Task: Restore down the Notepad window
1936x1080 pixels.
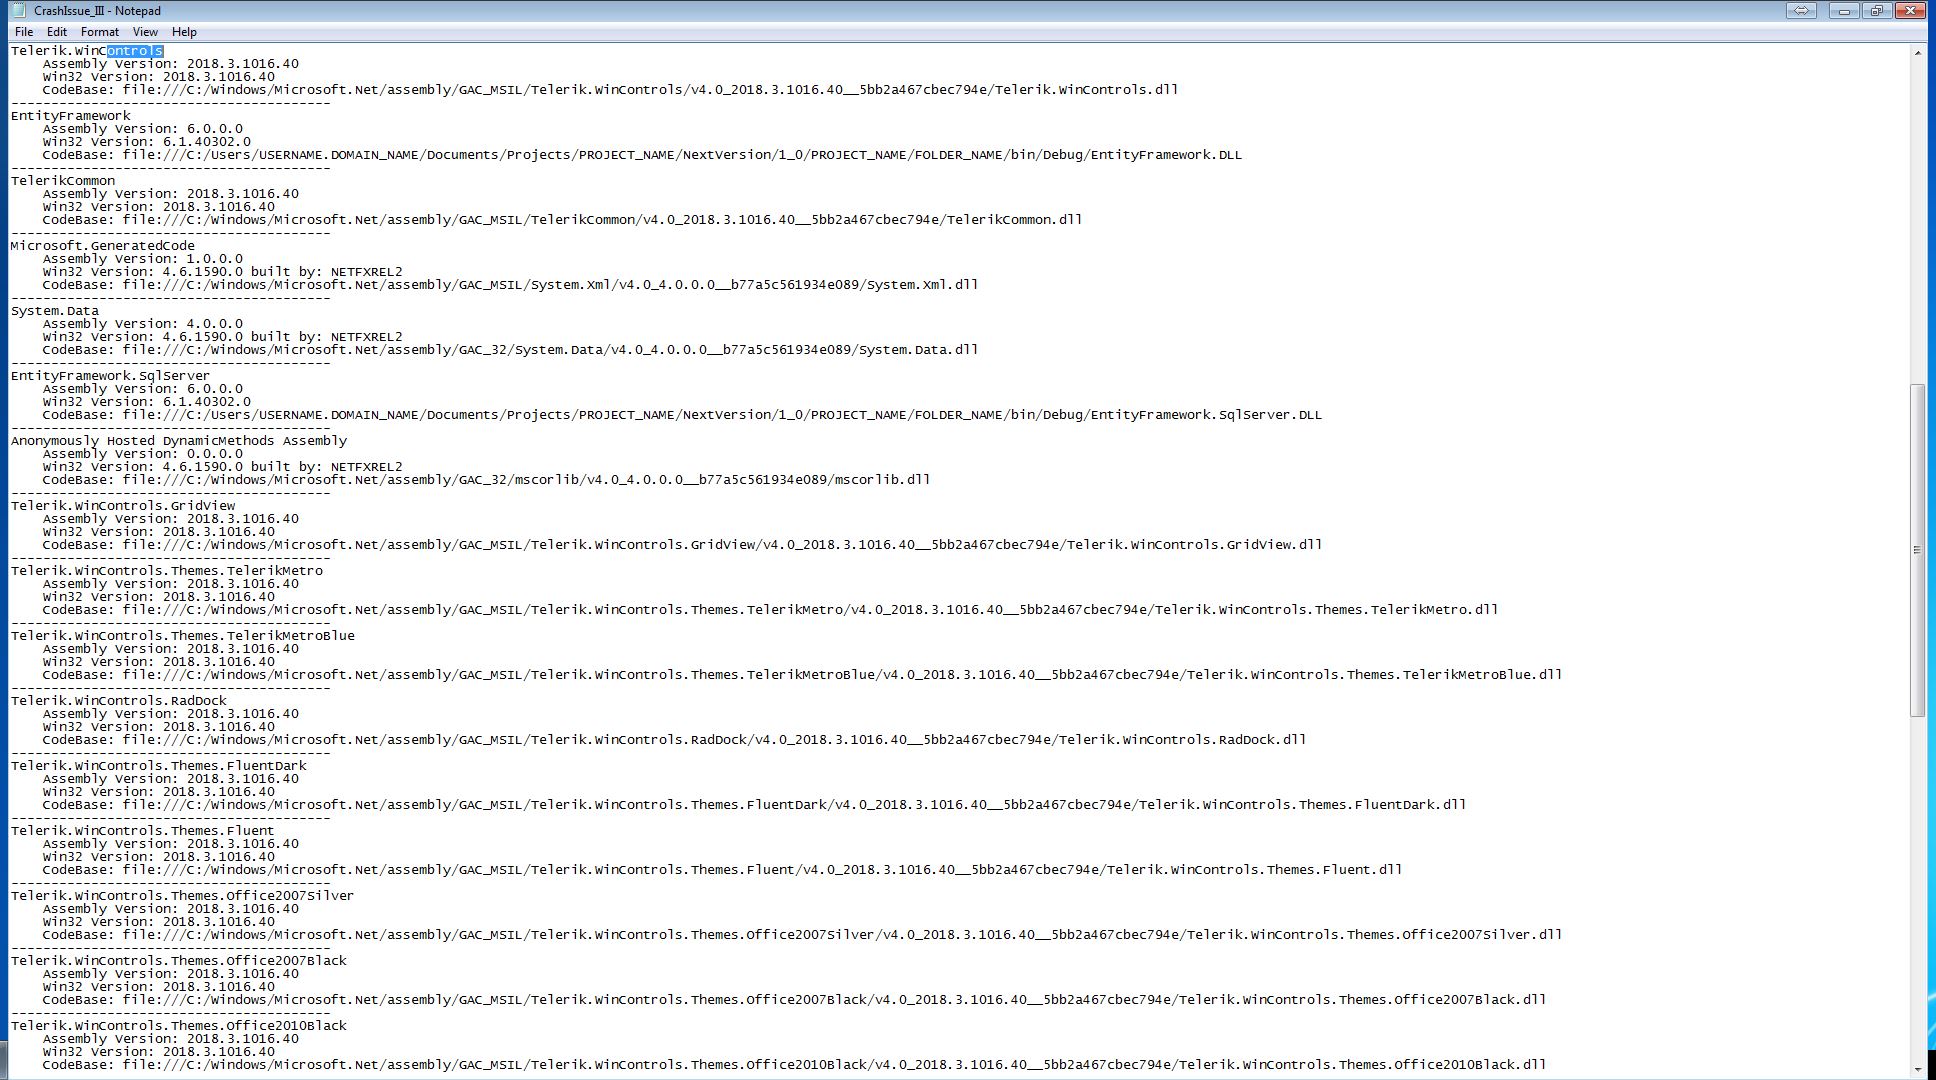Action: click(x=1876, y=10)
